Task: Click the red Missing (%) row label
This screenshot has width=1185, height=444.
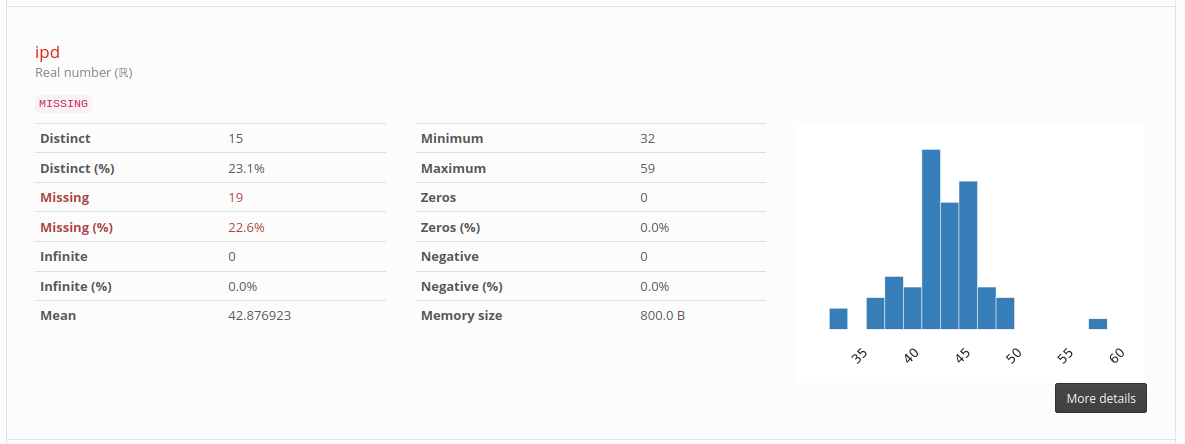Action: 76,227
